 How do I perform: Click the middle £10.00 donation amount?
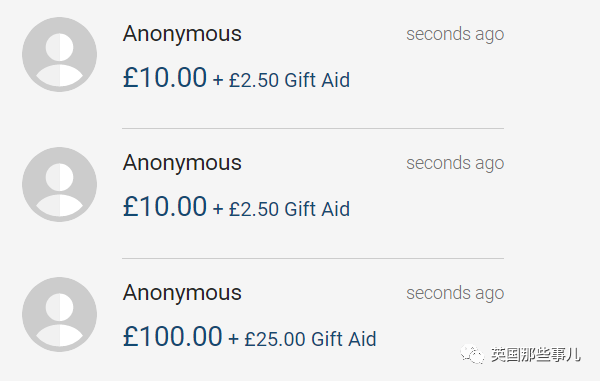(165, 207)
